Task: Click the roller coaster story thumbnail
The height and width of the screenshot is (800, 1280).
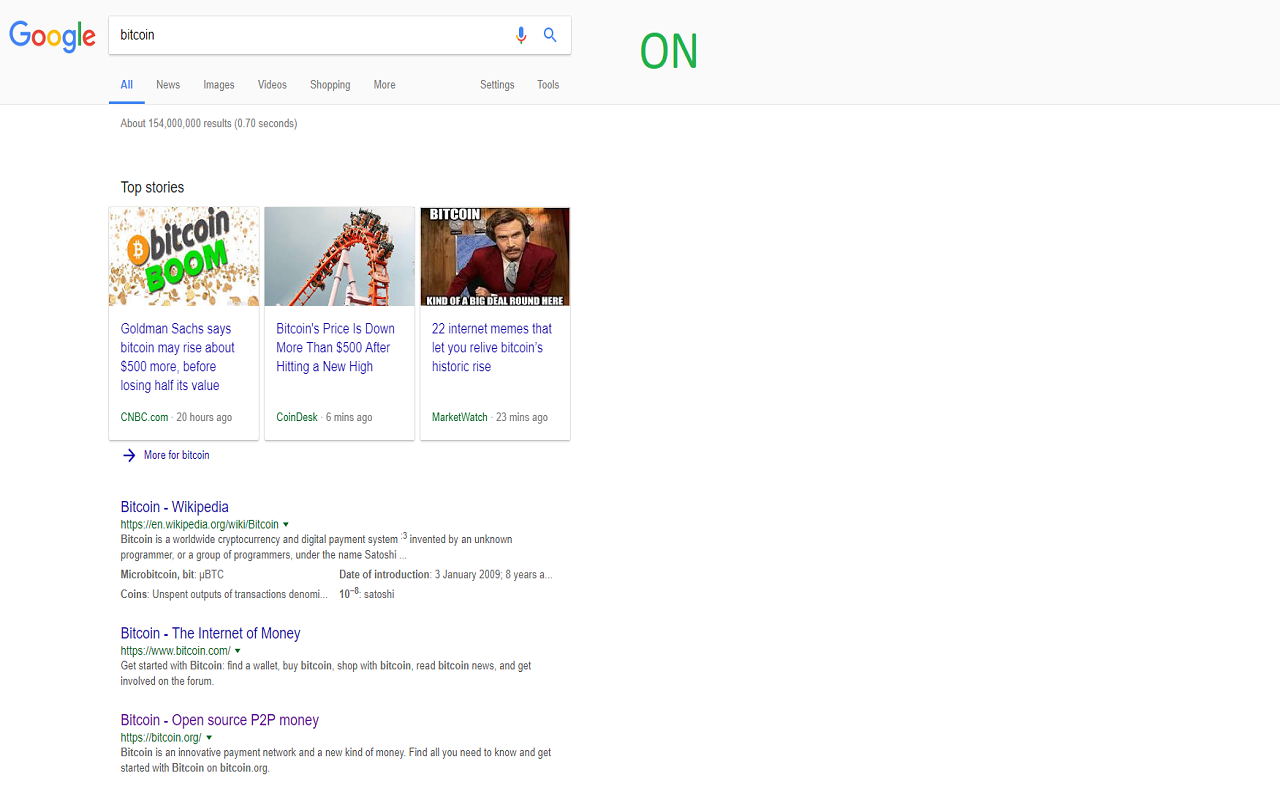Action: coord(339,256)
